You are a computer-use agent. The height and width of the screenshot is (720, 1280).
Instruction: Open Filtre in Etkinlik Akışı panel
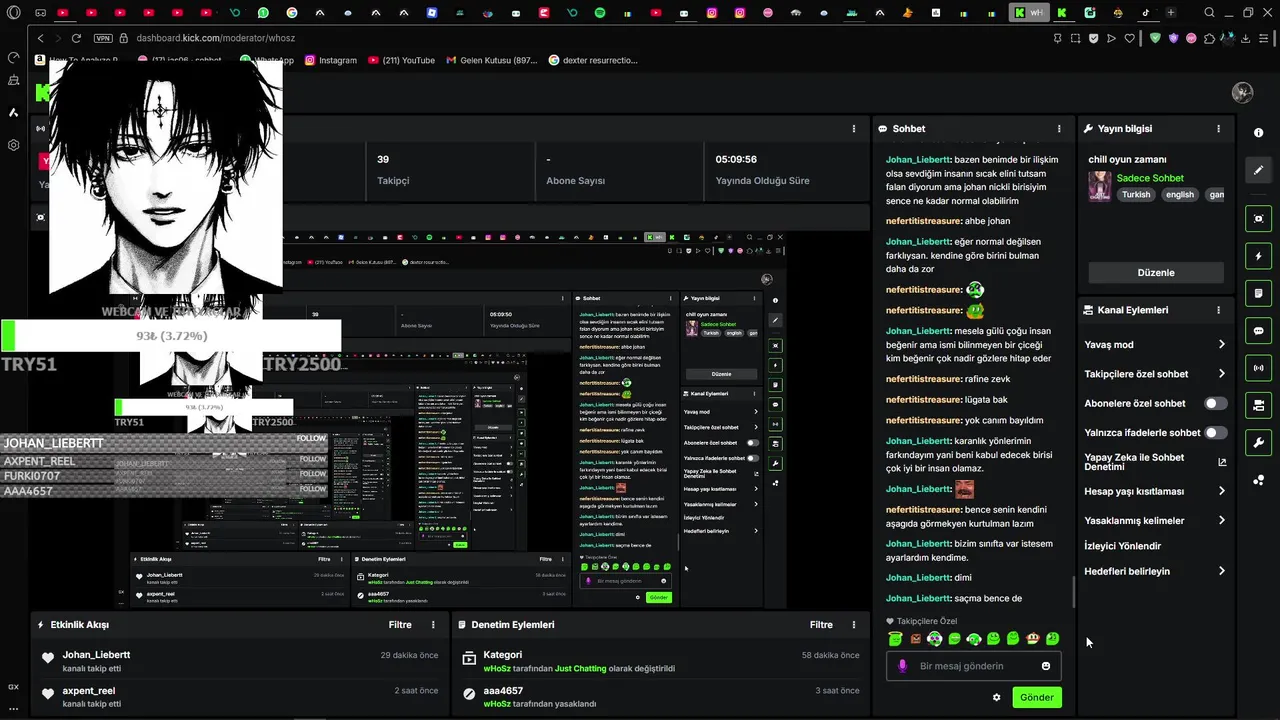point(400,625)
